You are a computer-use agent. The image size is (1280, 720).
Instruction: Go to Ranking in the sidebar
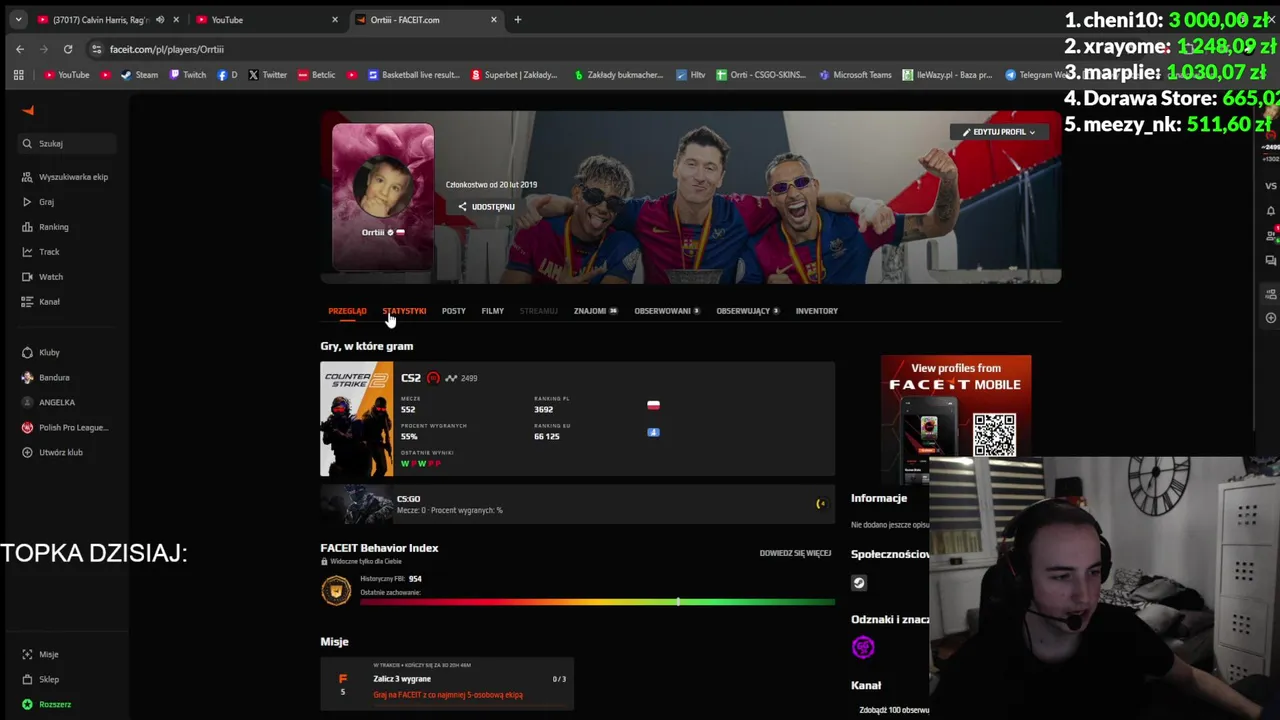click(45, 227)
